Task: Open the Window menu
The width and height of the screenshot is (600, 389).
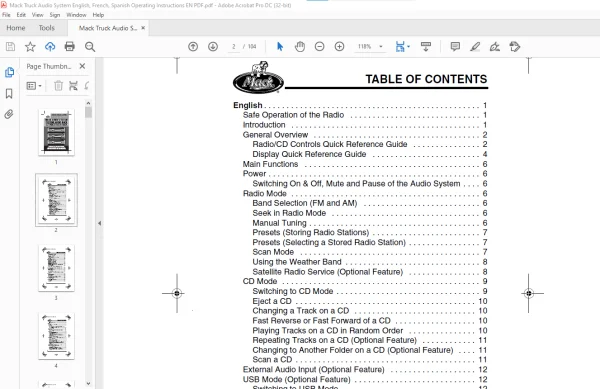Action: pyautogui.click(x=76, y=15)
